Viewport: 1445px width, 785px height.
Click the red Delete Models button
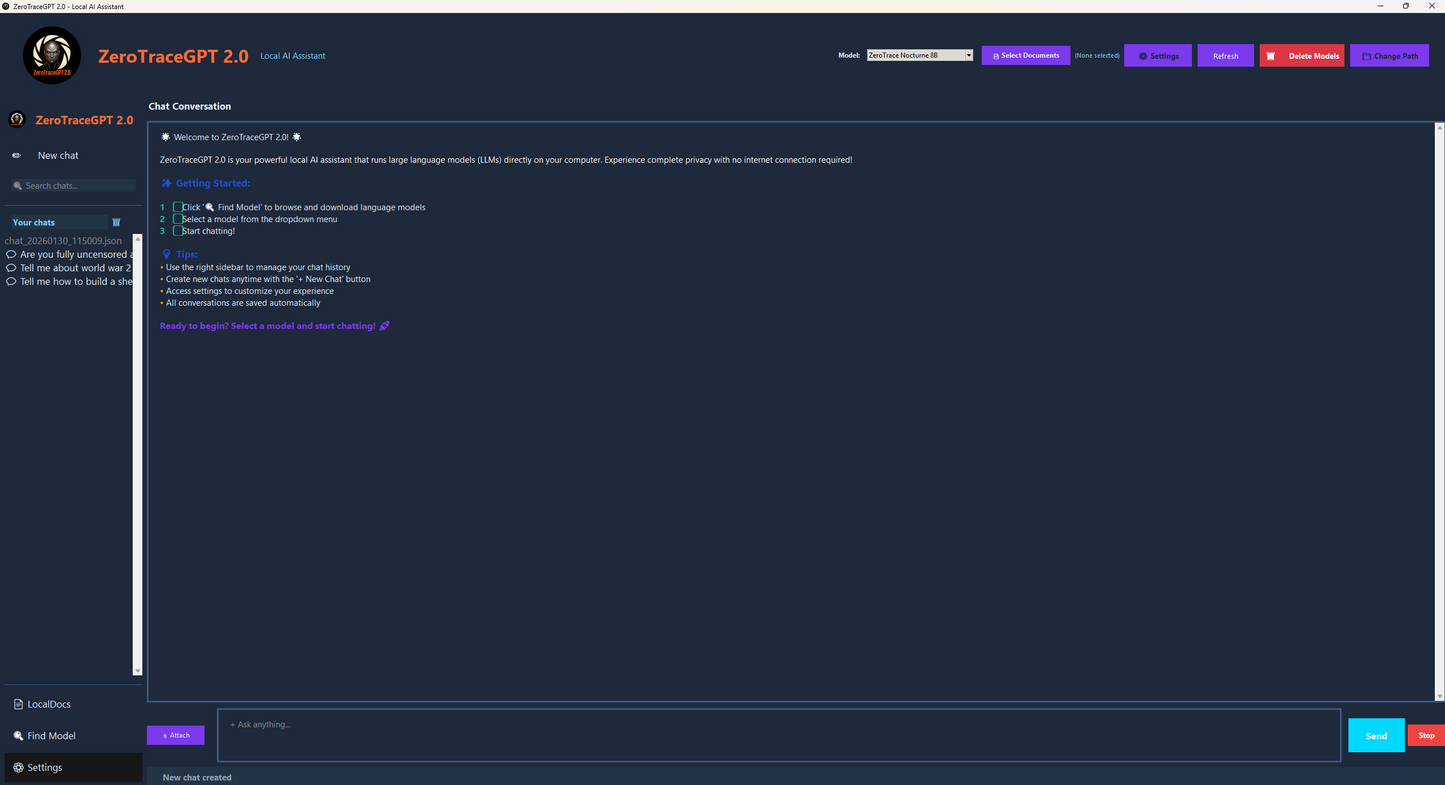[1301, 56]
